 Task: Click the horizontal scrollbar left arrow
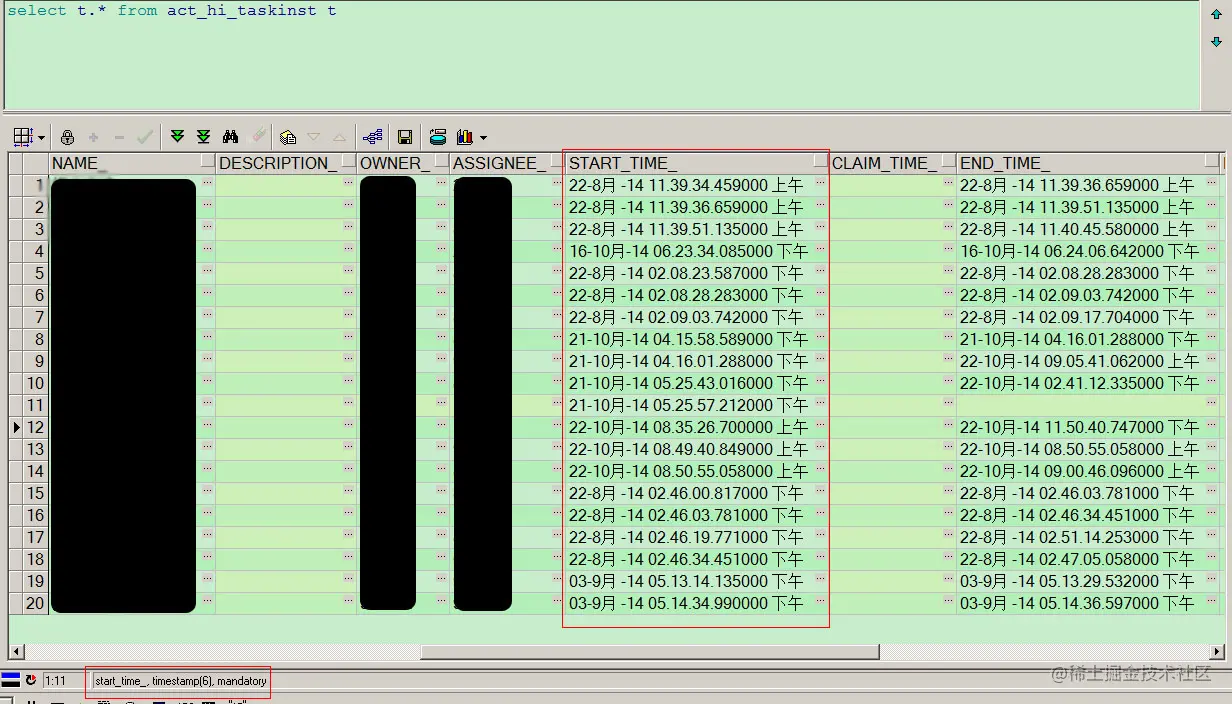[15, 652]
